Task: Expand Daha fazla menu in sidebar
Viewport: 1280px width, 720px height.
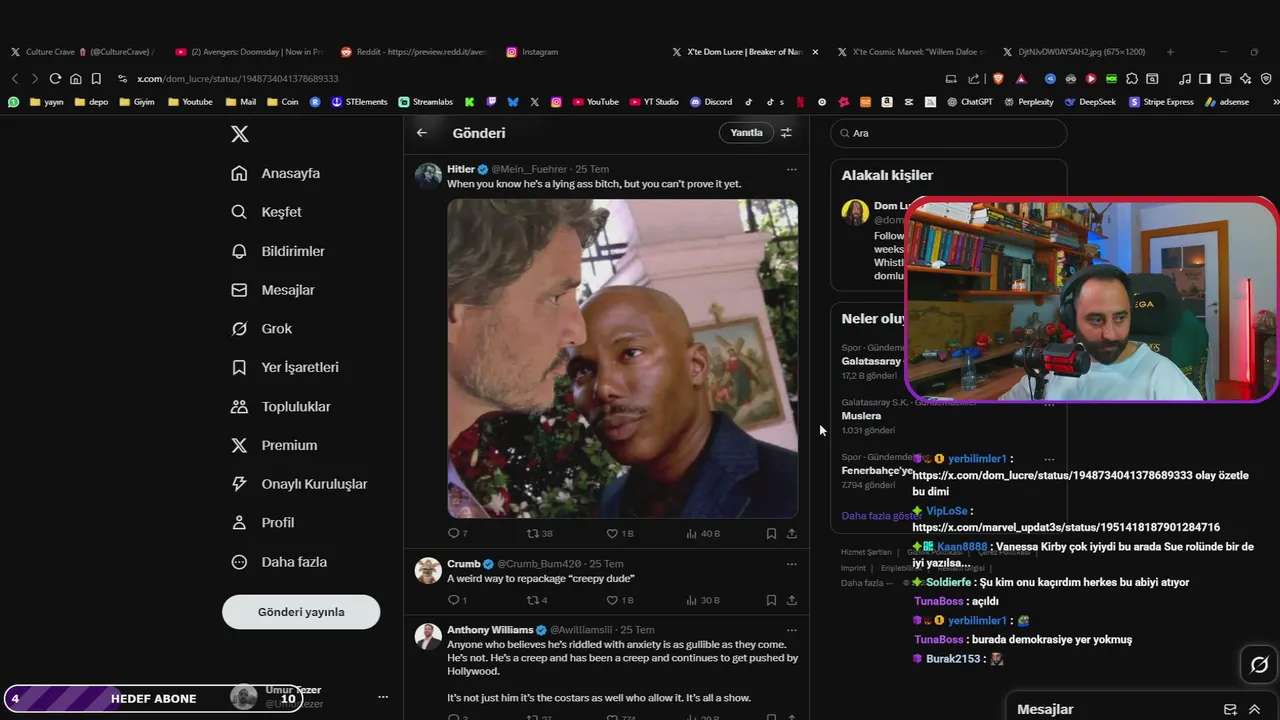Action: tap(278, 562)
